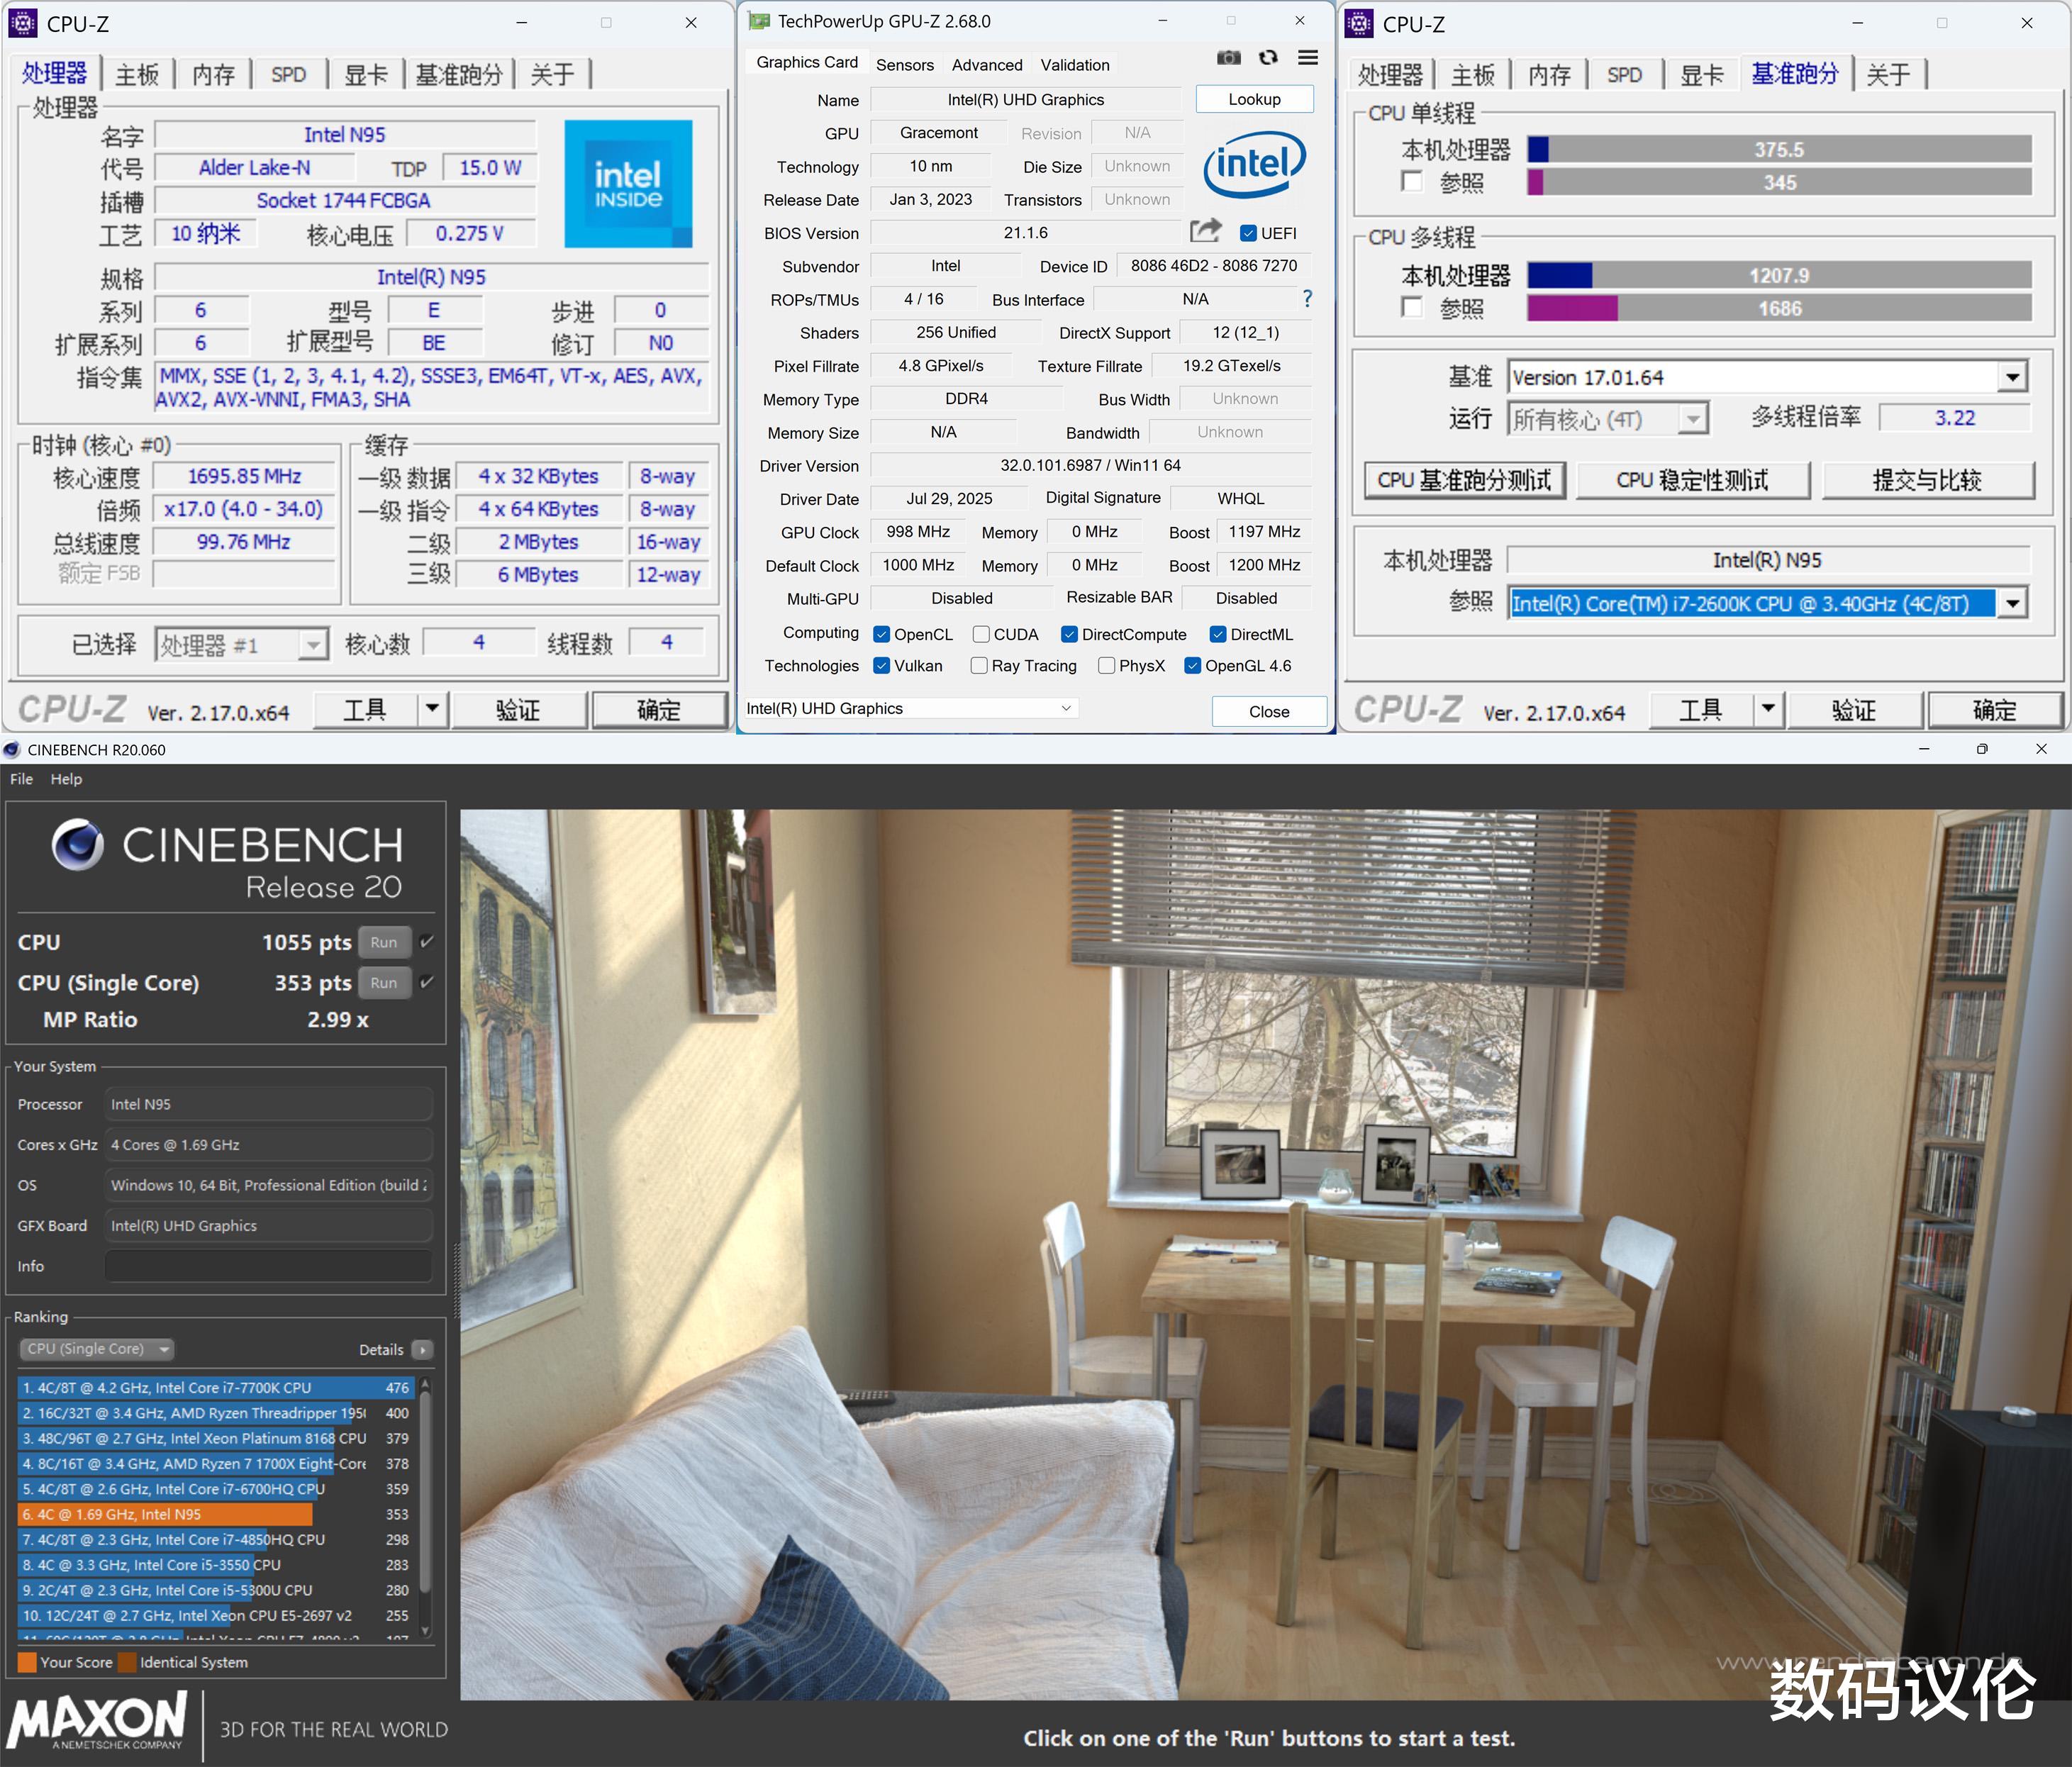
Task: Open the Cinebench File menu
Action: (21, 779)
